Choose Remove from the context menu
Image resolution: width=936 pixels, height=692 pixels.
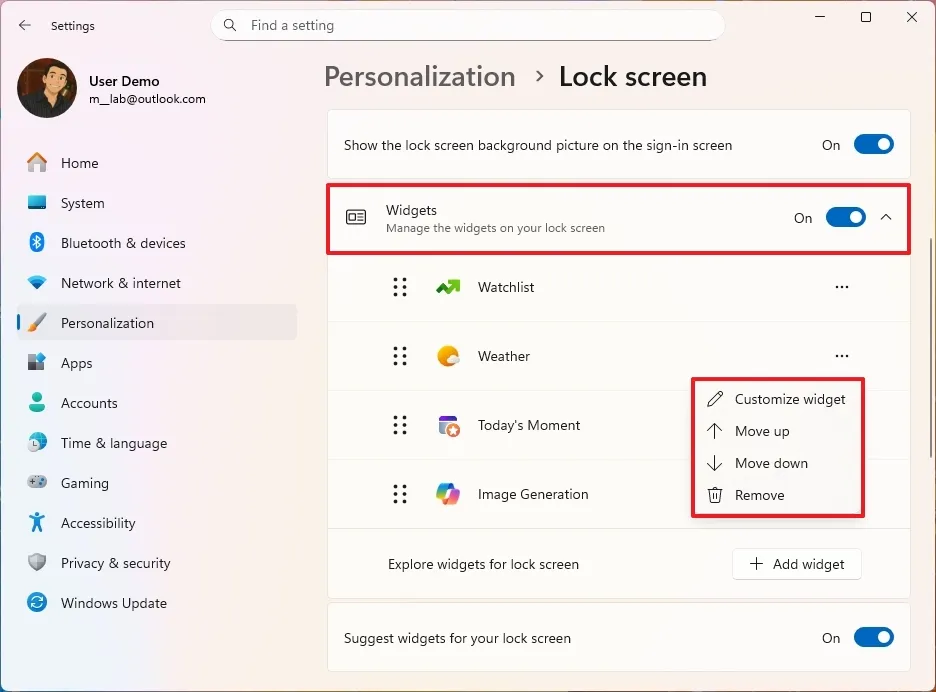coord(760,495)
